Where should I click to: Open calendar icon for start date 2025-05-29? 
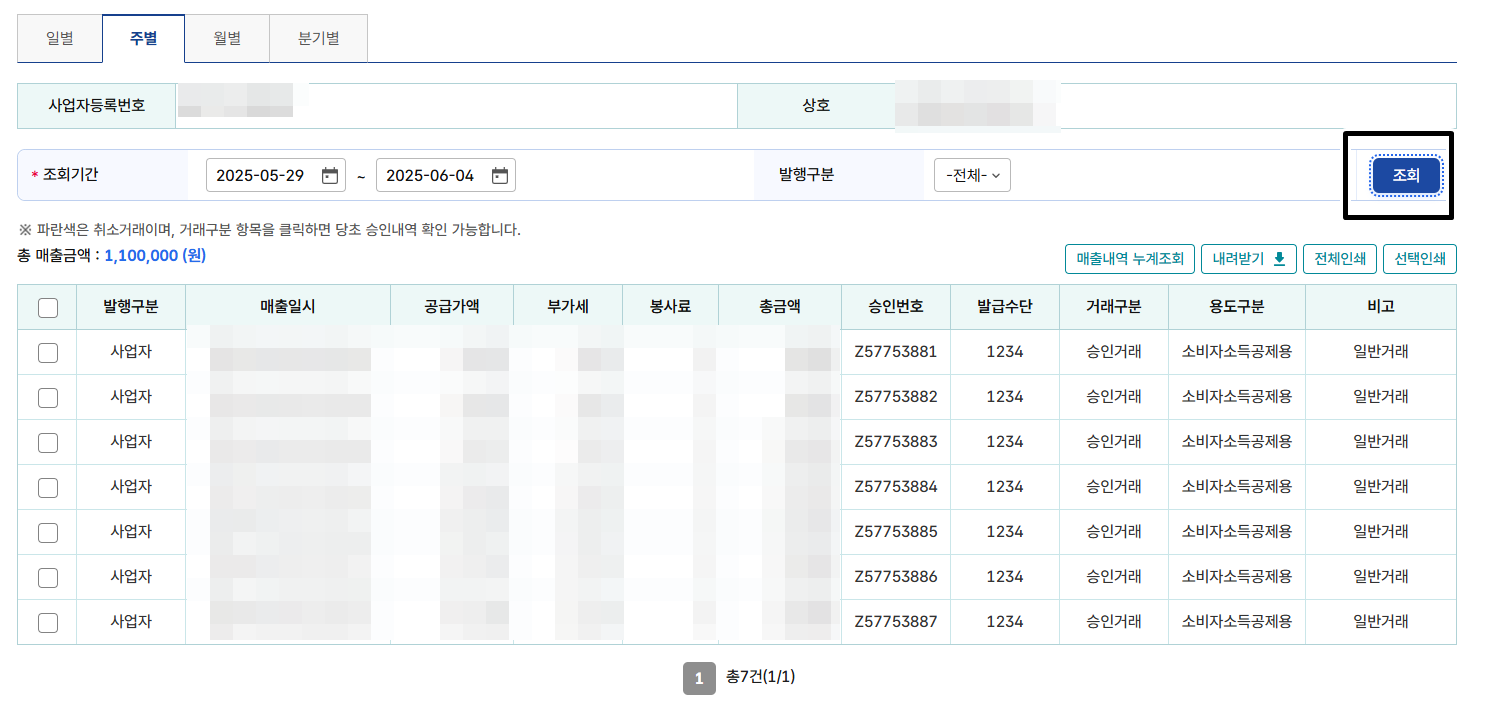coord(330,176)
